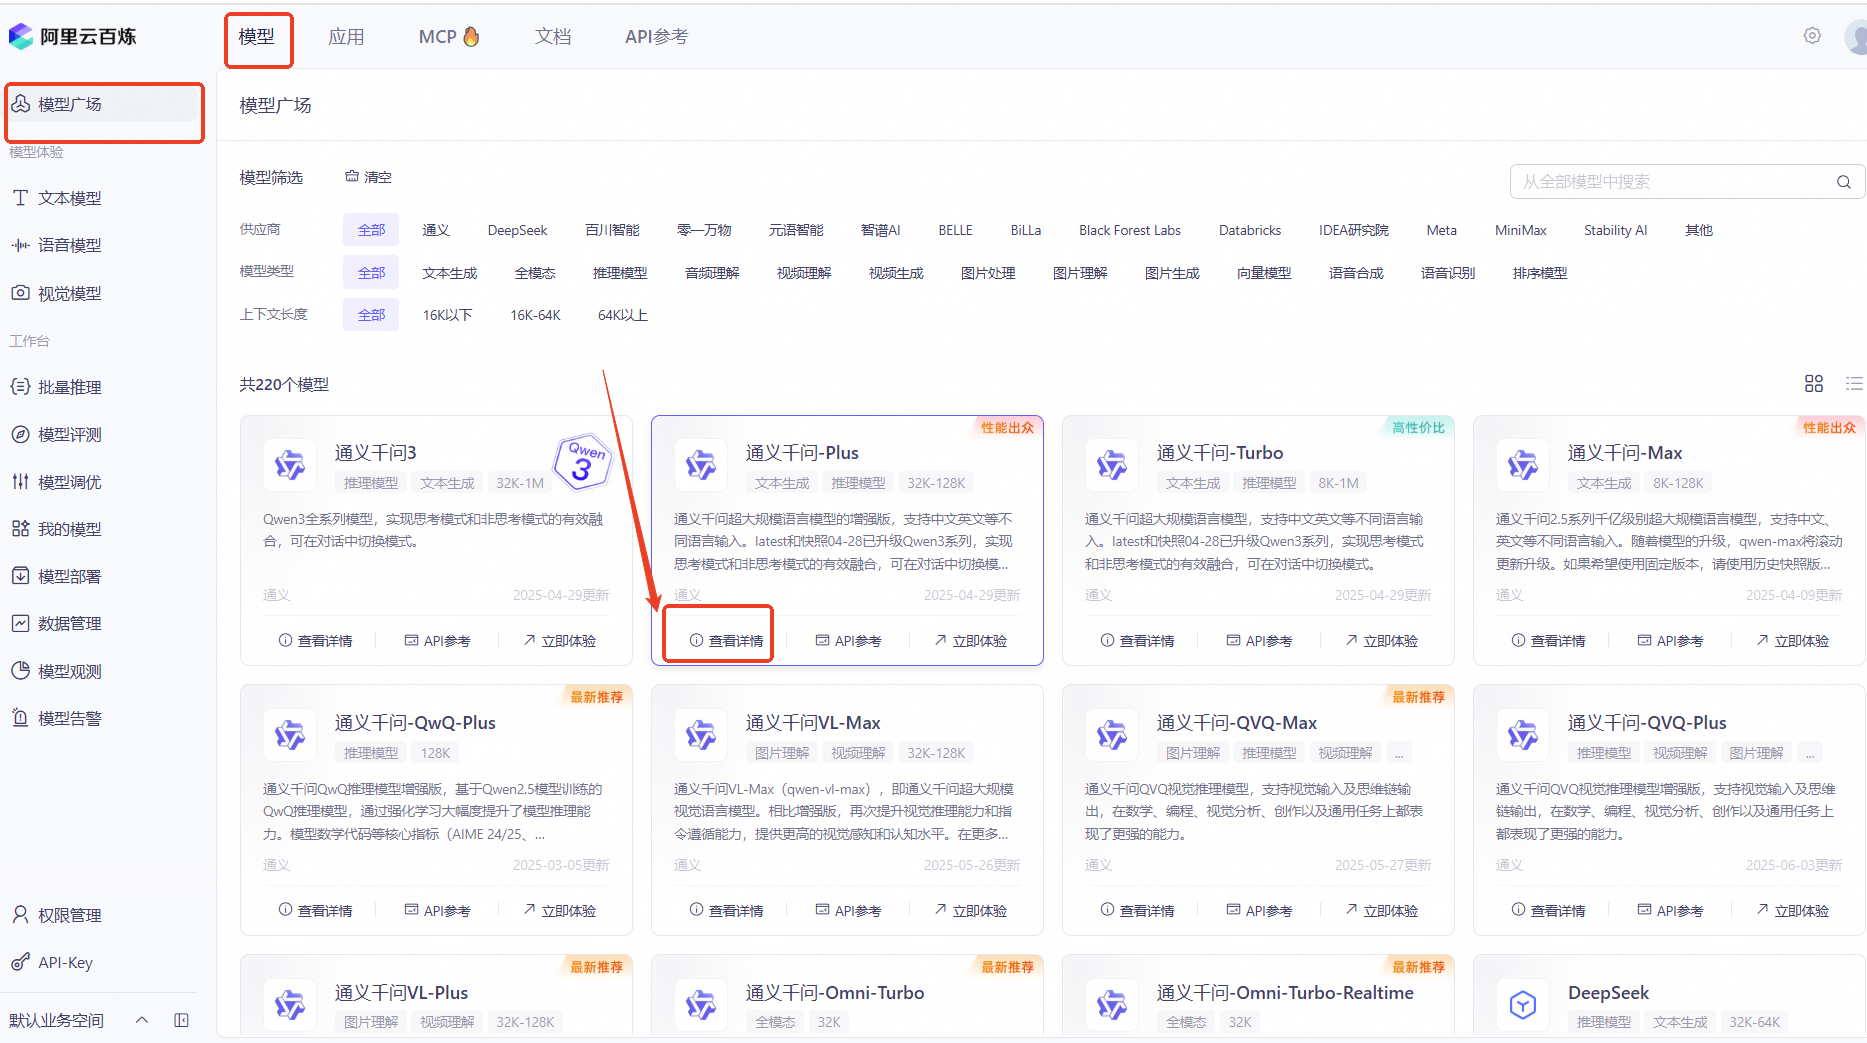This screenshot has width=1867, height=1043.
Task: Click the 模型评测 sidebar icon
Action: (x=20, y=434)
